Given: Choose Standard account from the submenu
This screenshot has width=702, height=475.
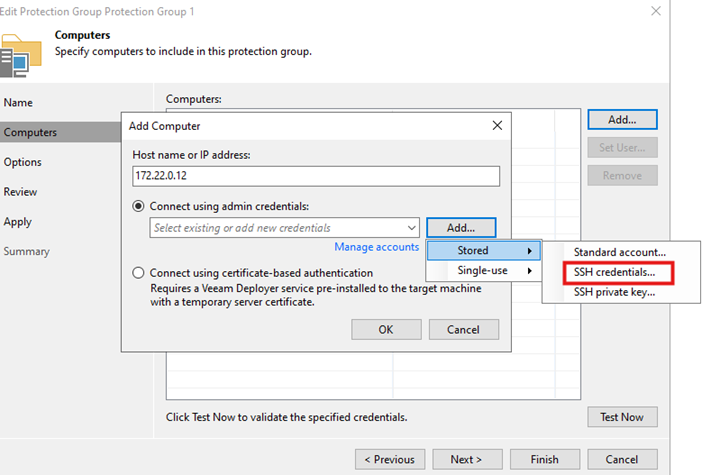Looking at the screenshot, I should click(619, 252).
